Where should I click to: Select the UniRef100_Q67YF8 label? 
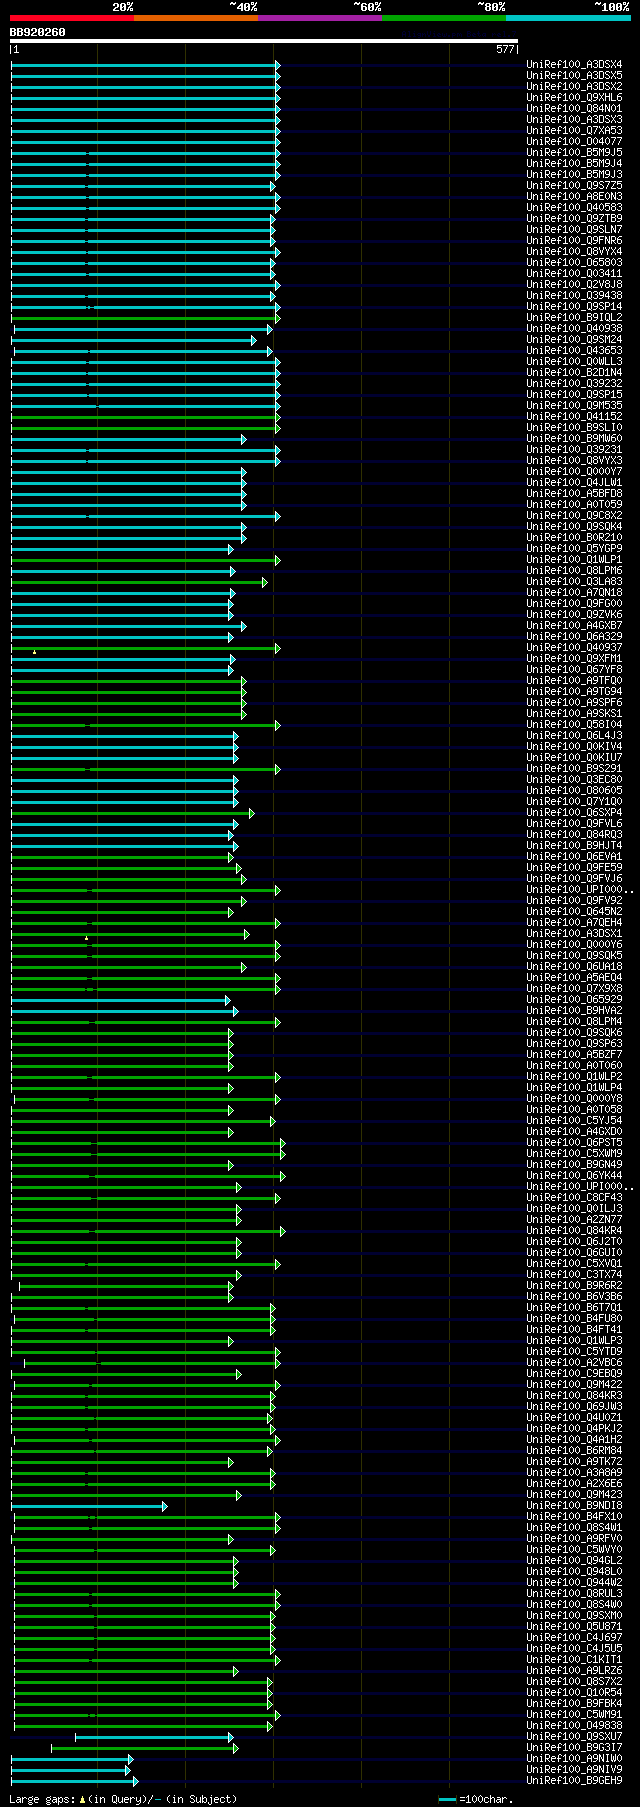coord(574,670)
